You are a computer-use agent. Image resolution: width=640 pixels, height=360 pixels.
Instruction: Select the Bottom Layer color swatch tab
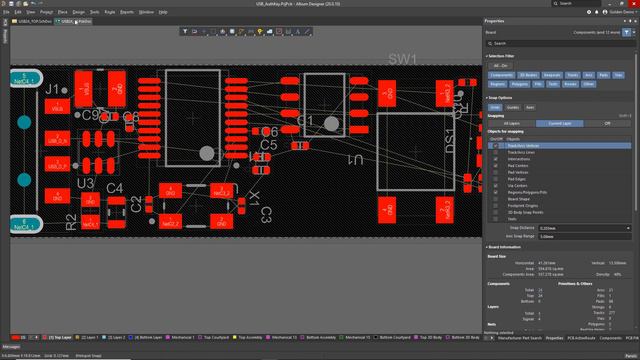tap(131, 338)
